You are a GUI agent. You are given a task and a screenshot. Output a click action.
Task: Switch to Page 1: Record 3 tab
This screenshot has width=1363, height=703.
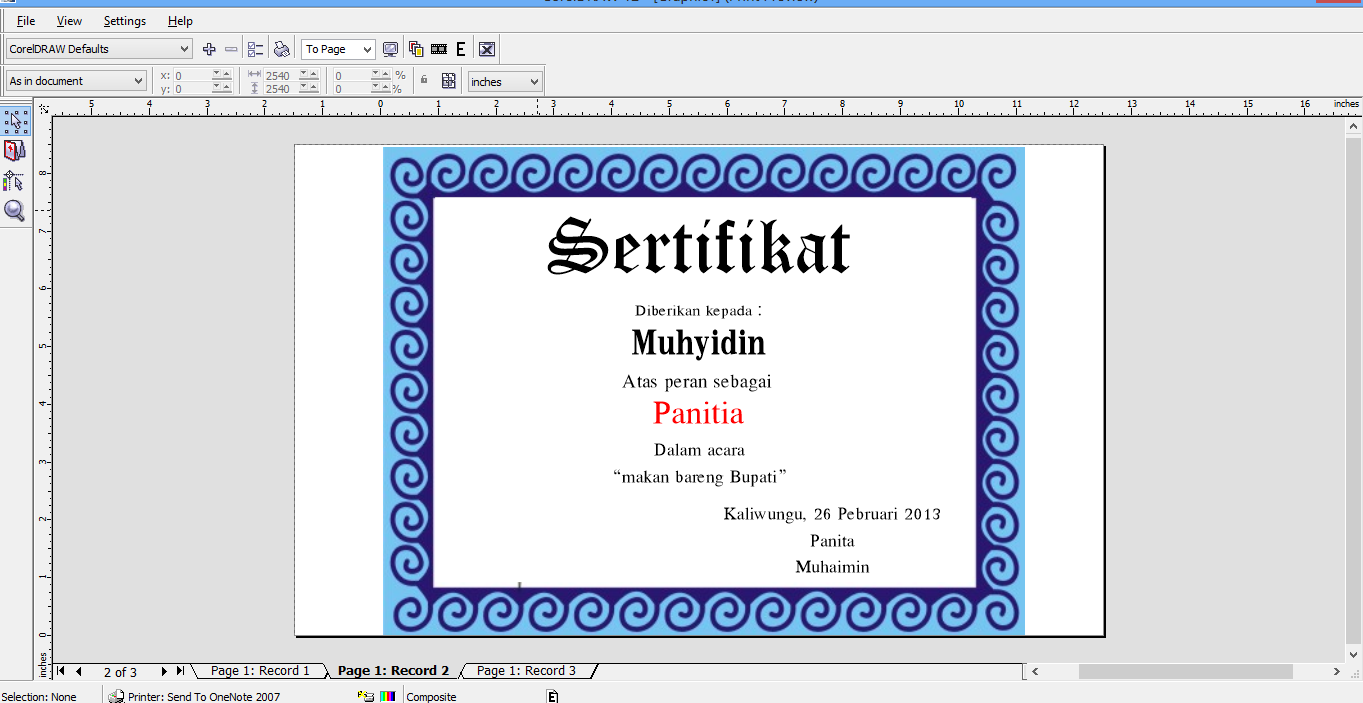(526, 671)
